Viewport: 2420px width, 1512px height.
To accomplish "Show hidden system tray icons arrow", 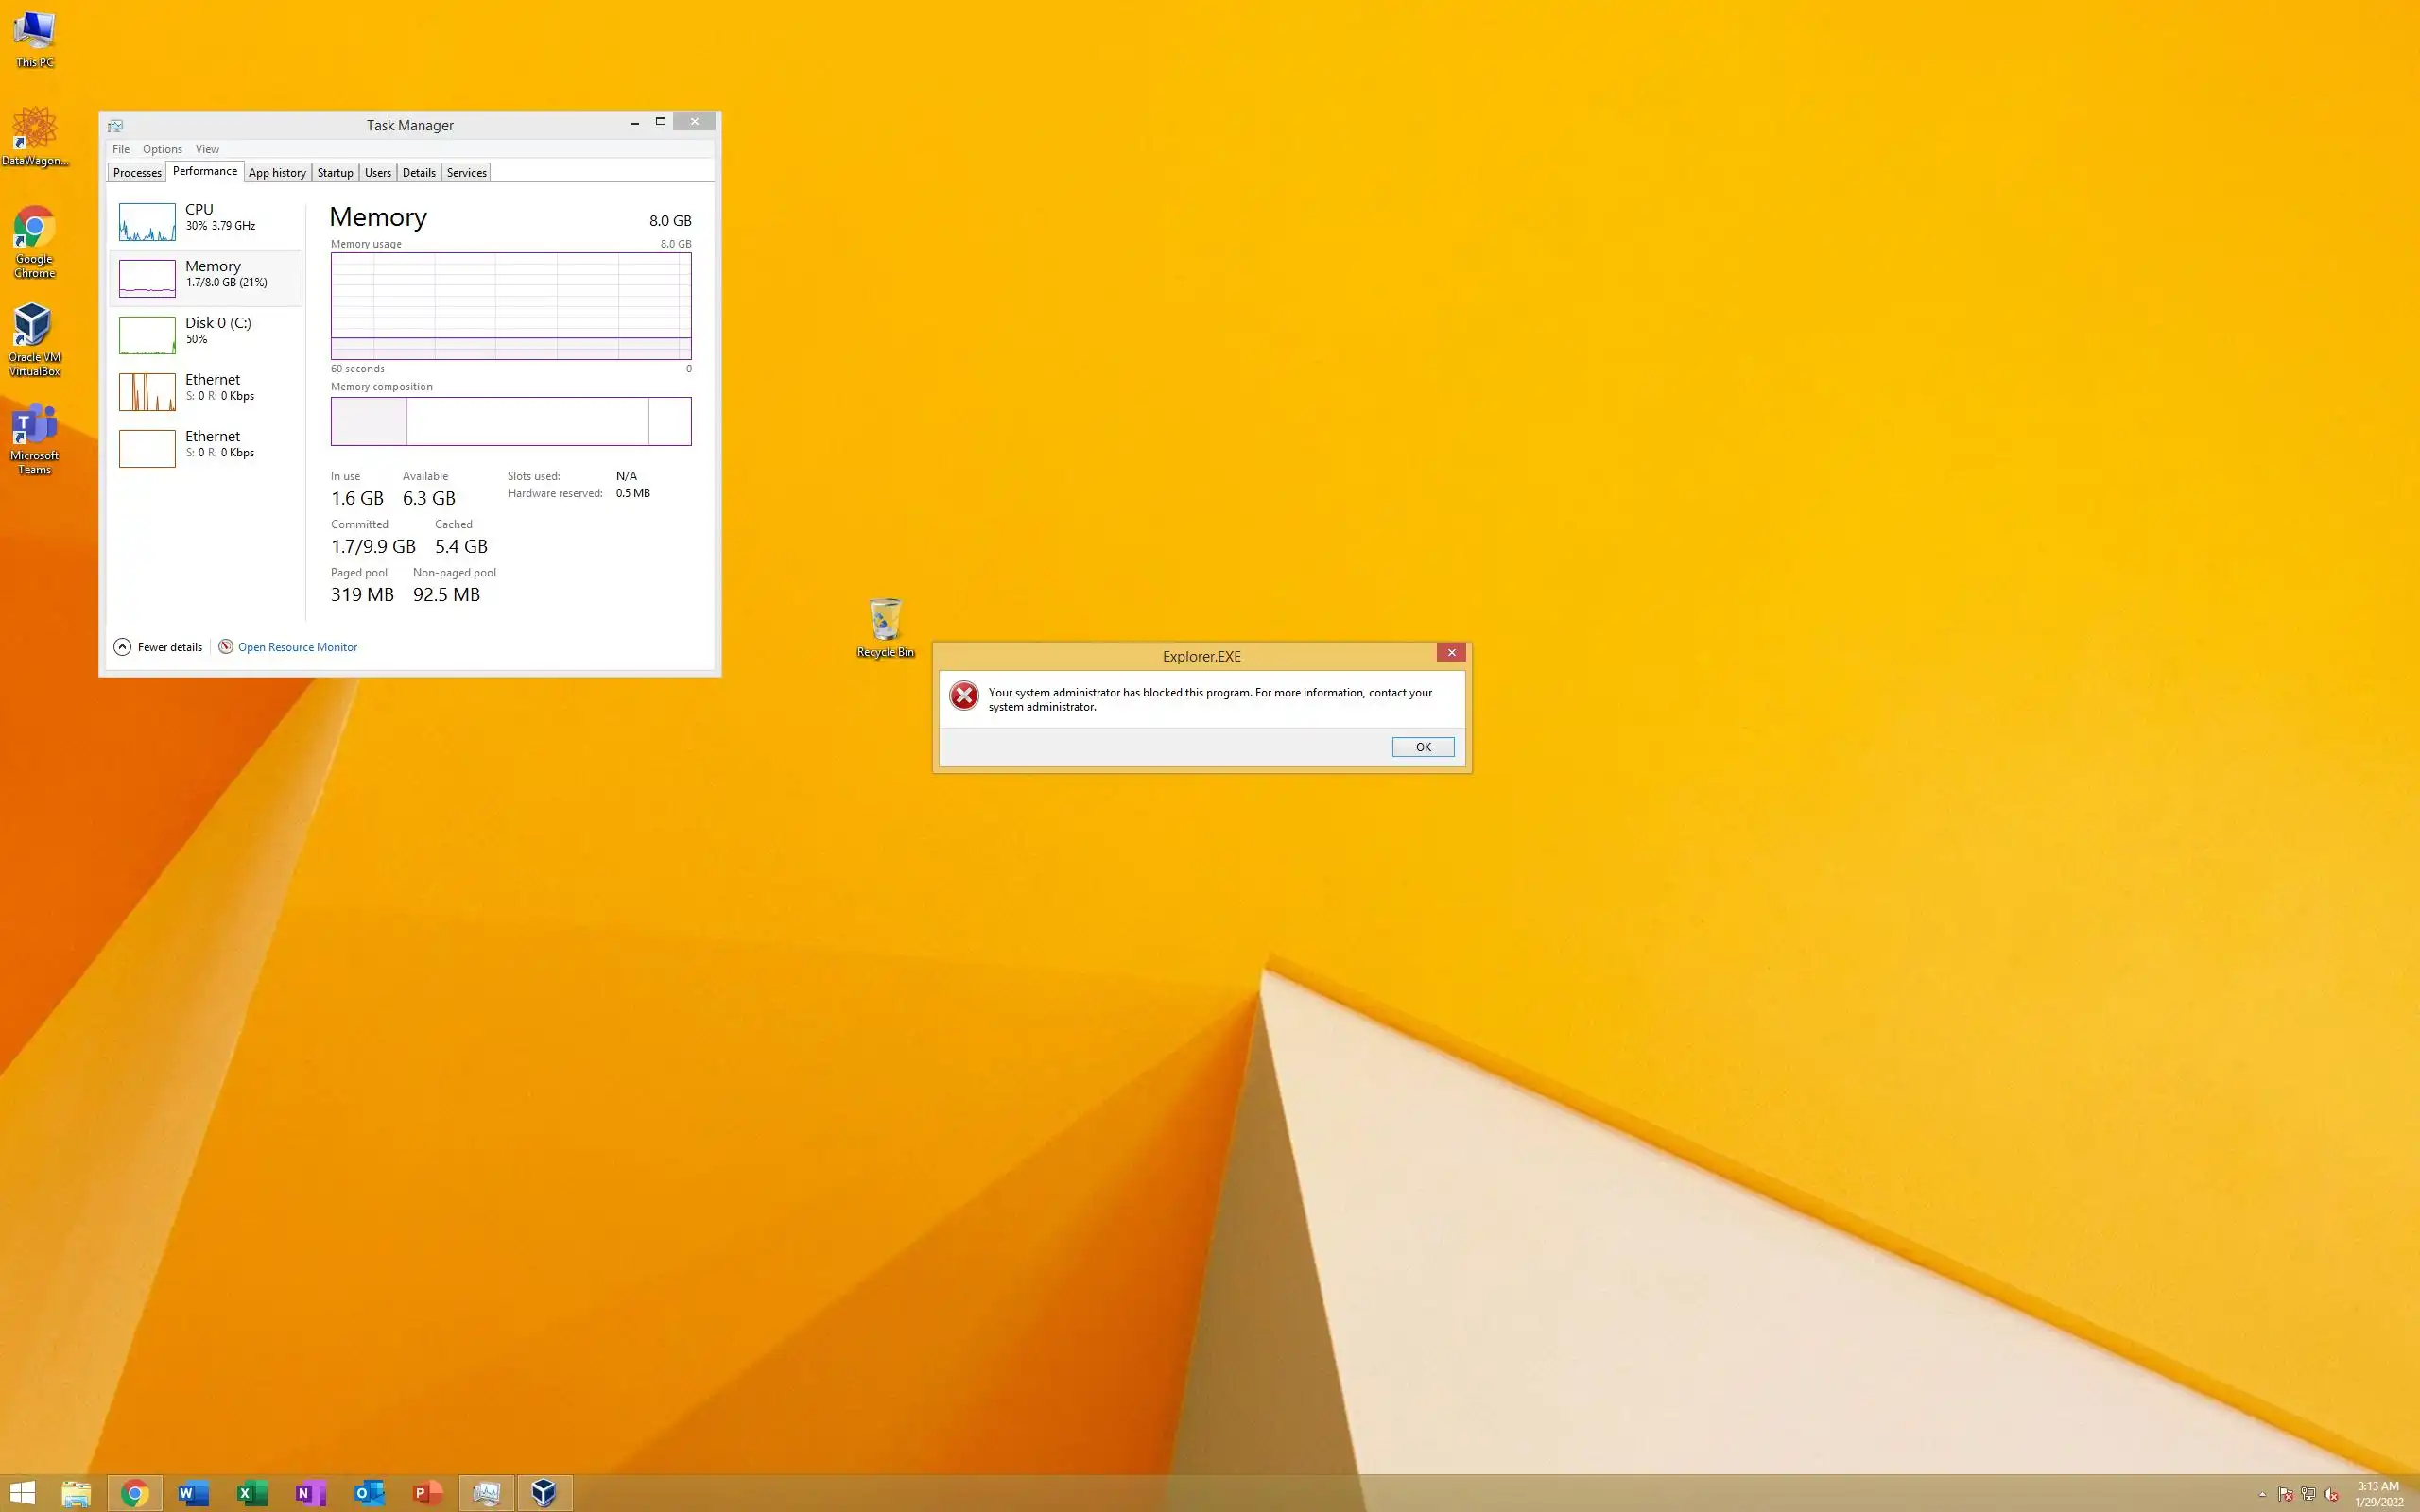I will coord(2262,1494).
